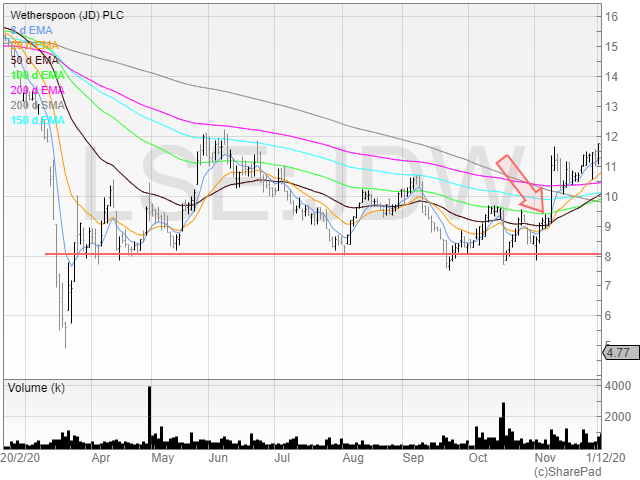Select the 8 d EMA legend label

(31, 31)
